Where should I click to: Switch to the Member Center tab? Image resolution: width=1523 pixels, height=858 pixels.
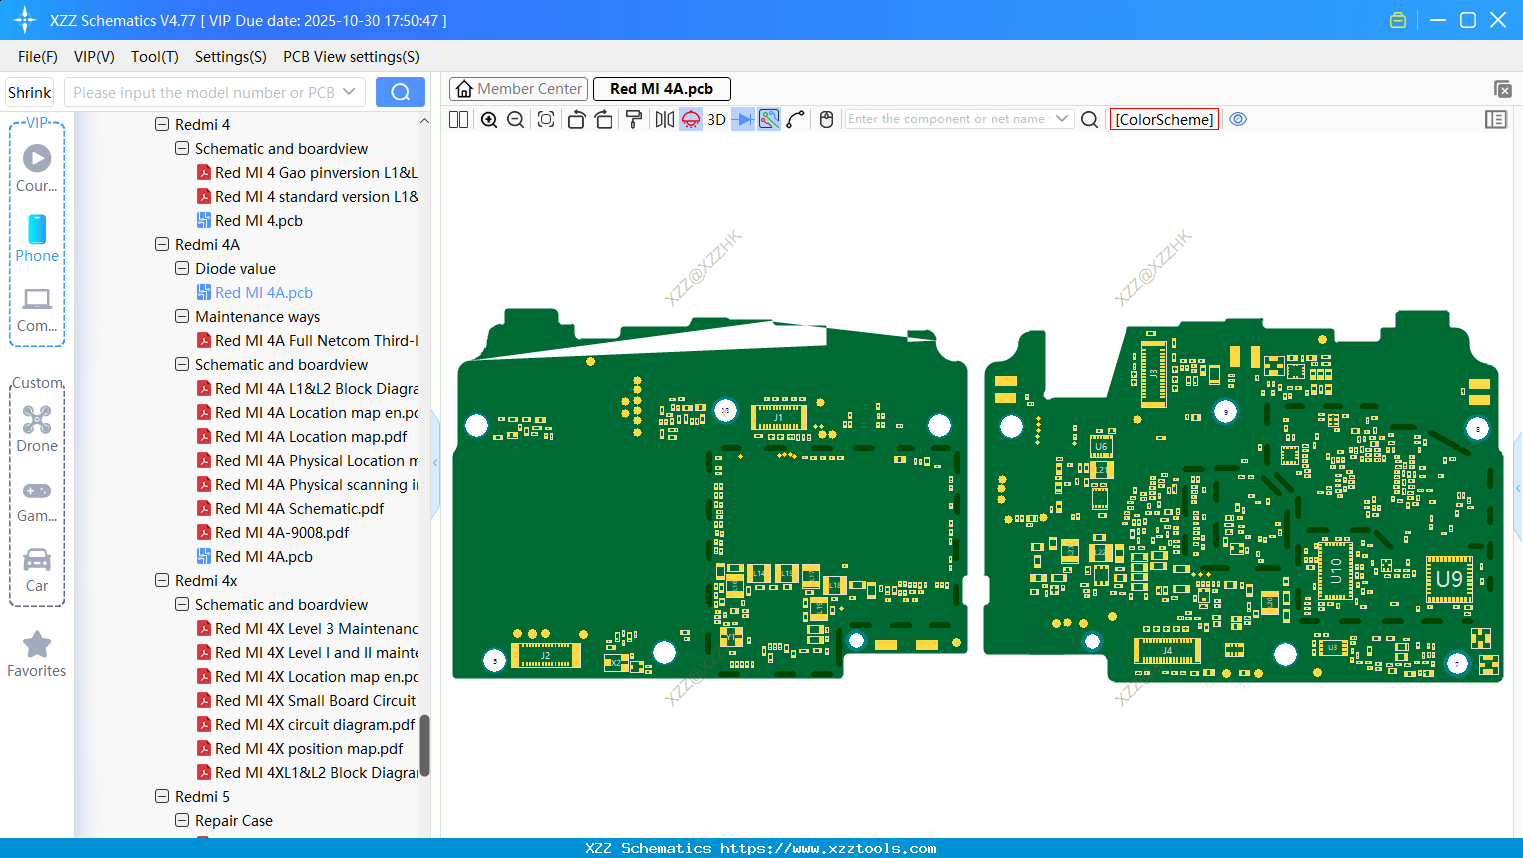pos(519,89)
